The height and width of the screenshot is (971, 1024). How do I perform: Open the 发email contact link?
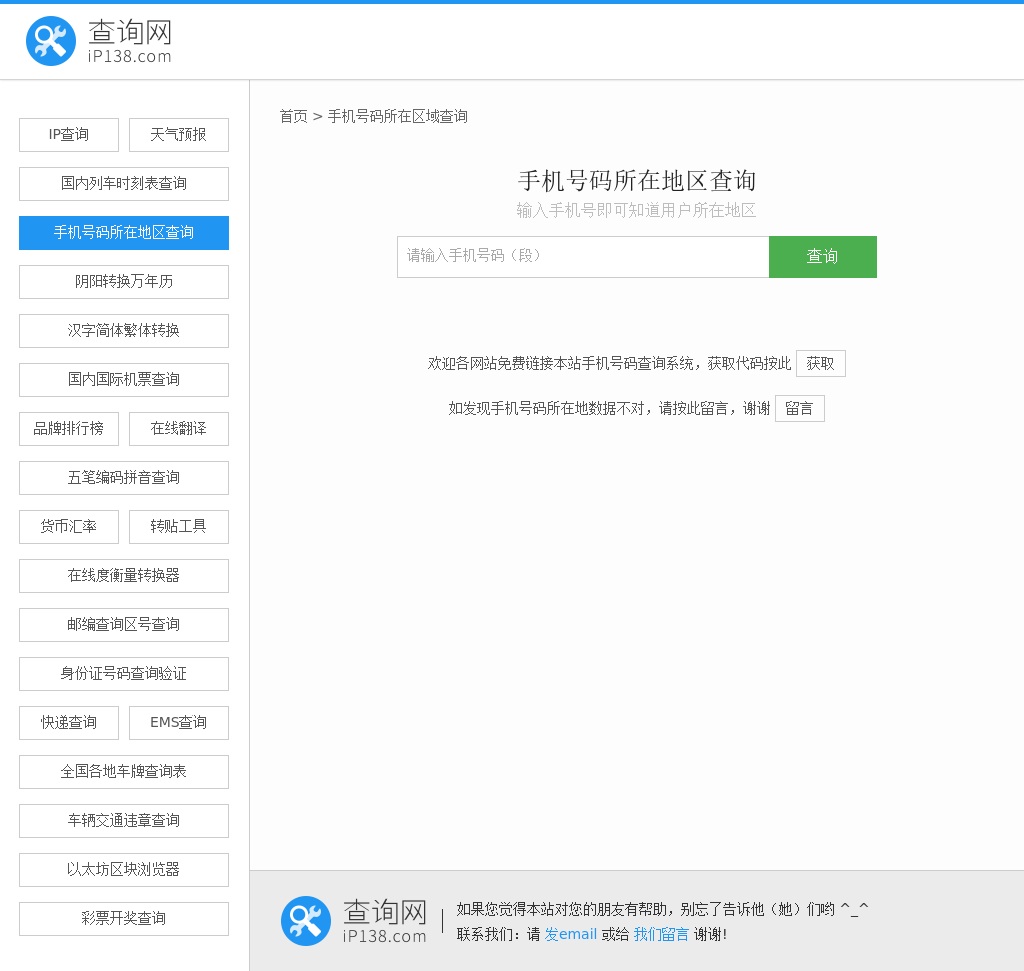pyautogui.click(x=570, y=934)
